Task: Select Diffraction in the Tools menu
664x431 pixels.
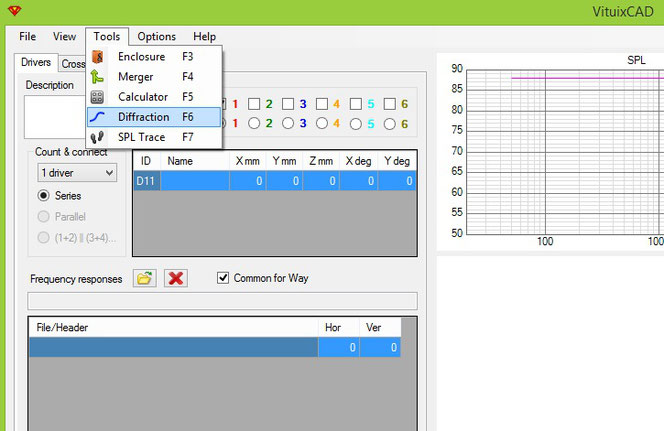Action: [154, 117]
